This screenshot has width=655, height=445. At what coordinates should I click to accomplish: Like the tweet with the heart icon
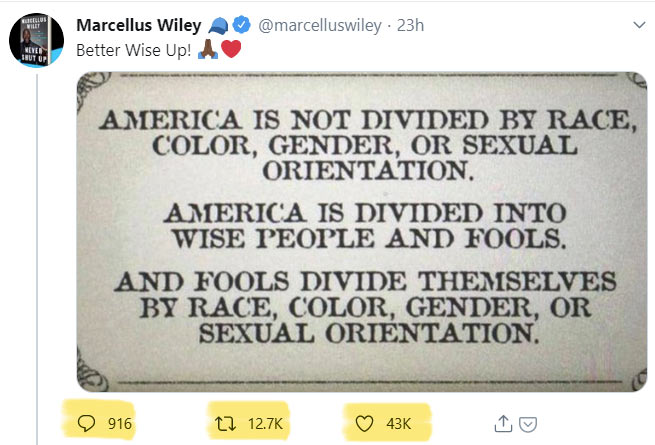[364, 424]
